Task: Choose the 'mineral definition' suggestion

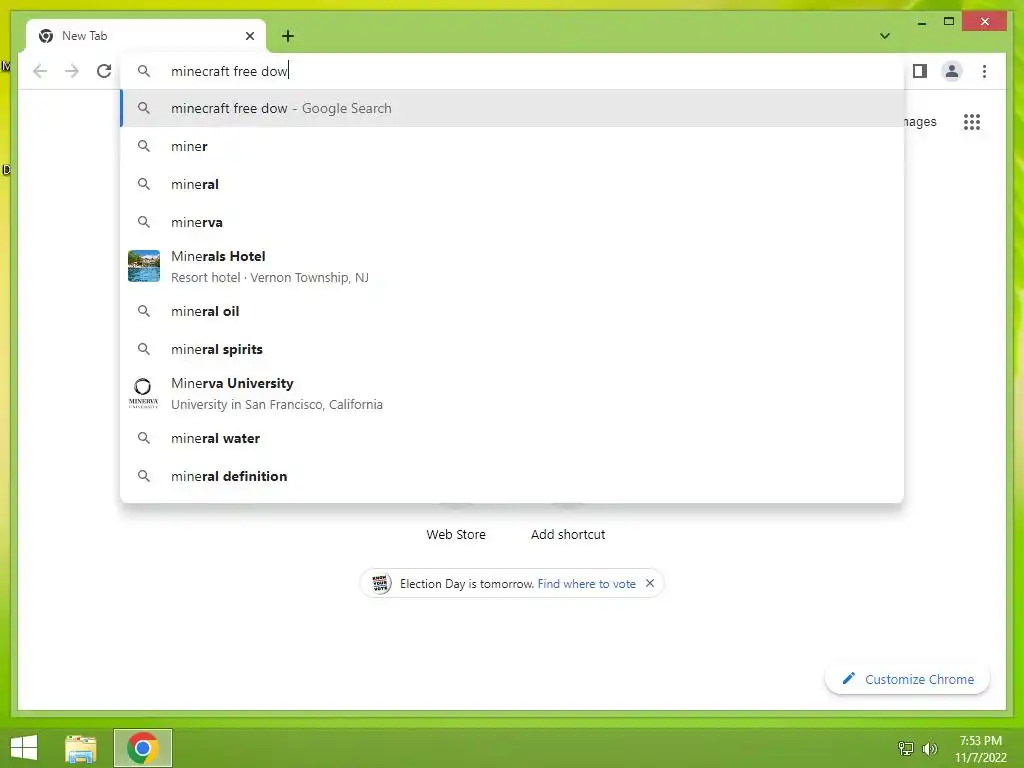Action: [x=512, y=476]
